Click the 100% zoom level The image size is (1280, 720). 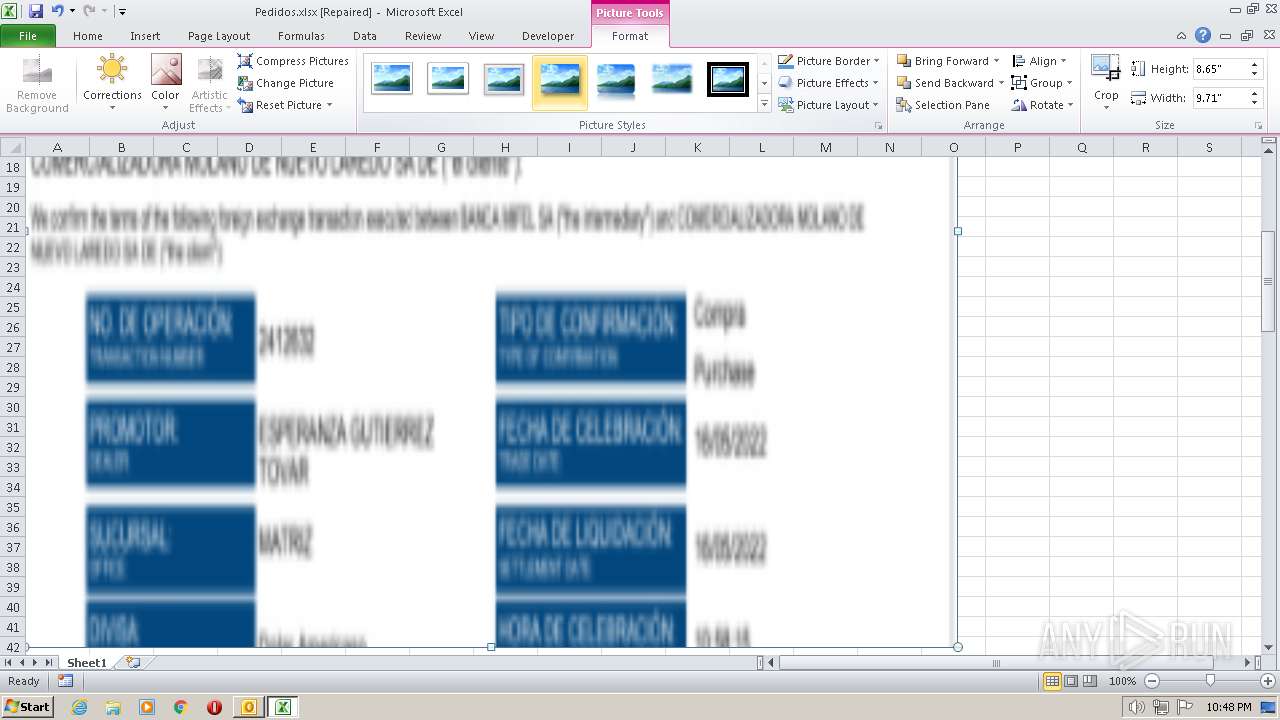coord(1122,681)
